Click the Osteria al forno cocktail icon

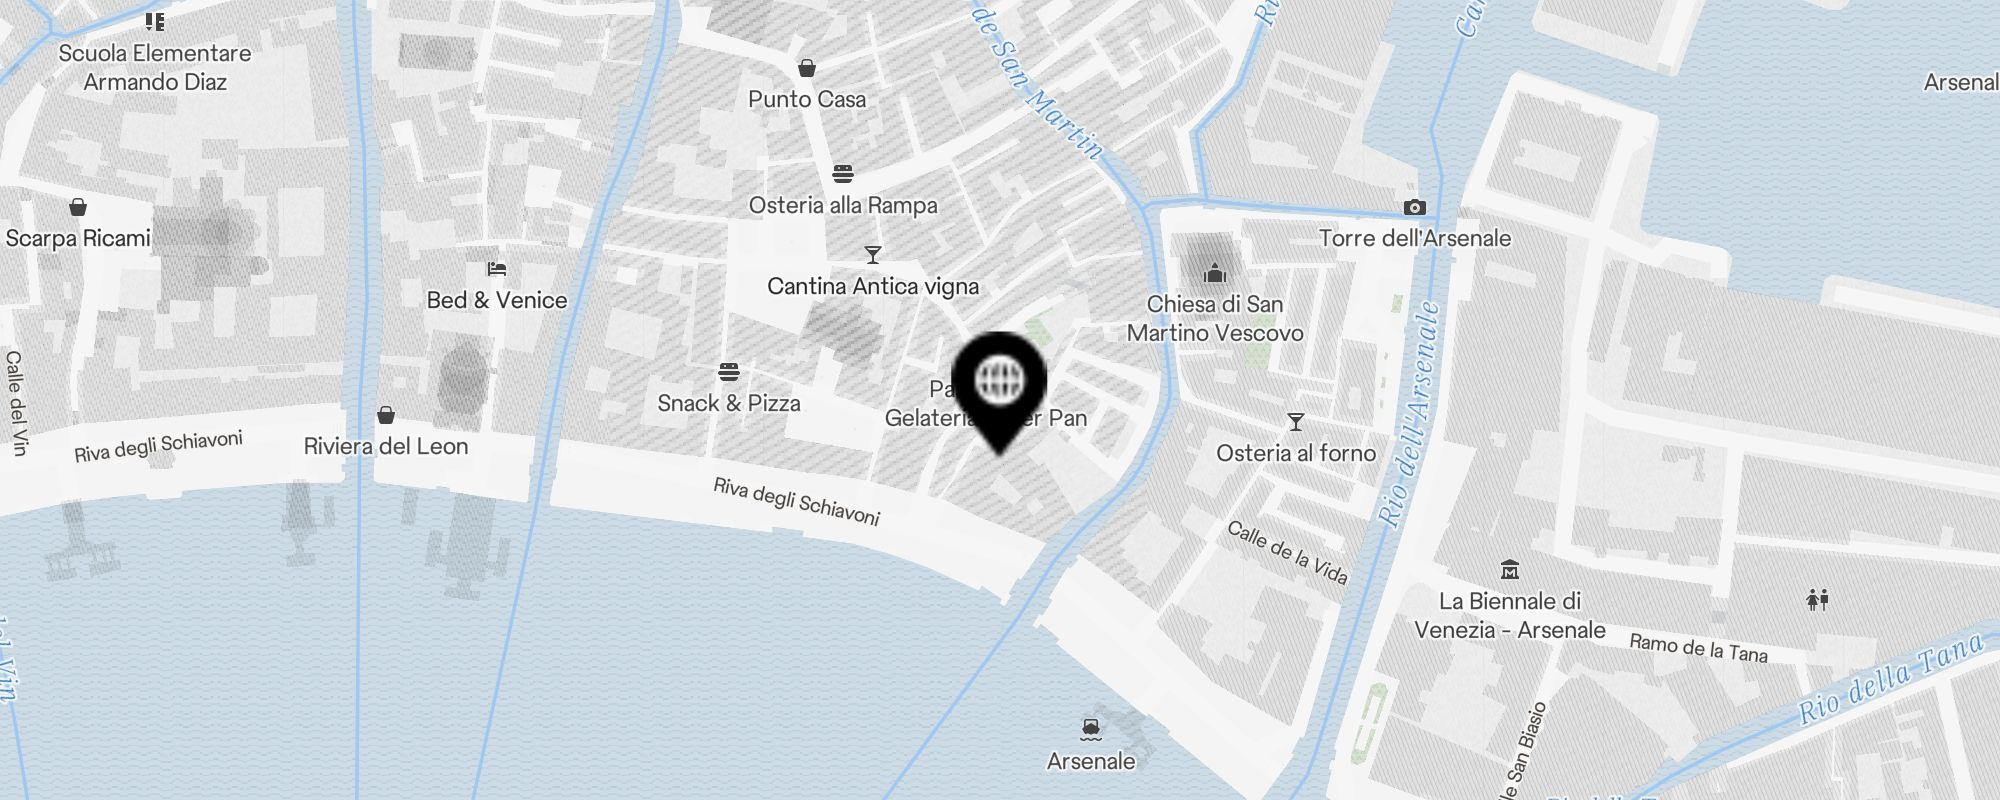click(x=1296, y=422)
